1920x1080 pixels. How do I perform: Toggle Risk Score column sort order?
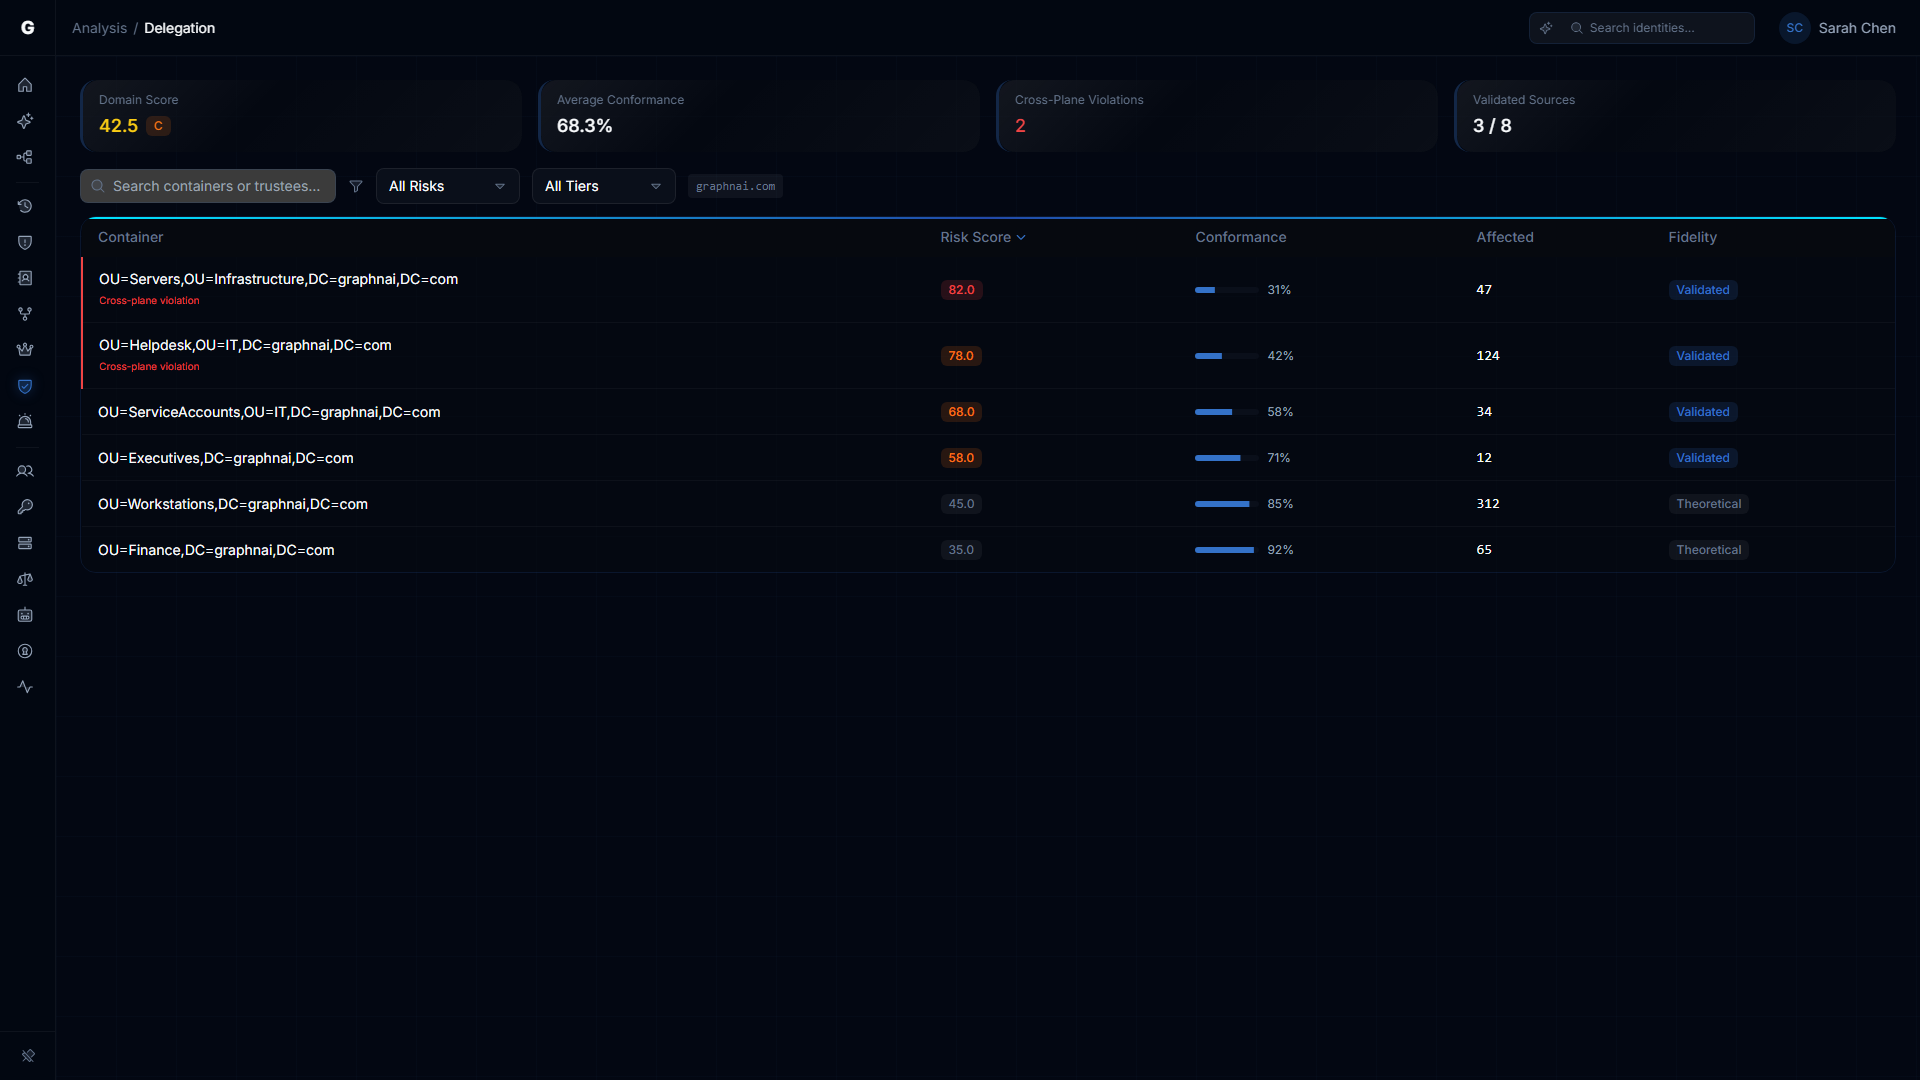coord(983,237)
